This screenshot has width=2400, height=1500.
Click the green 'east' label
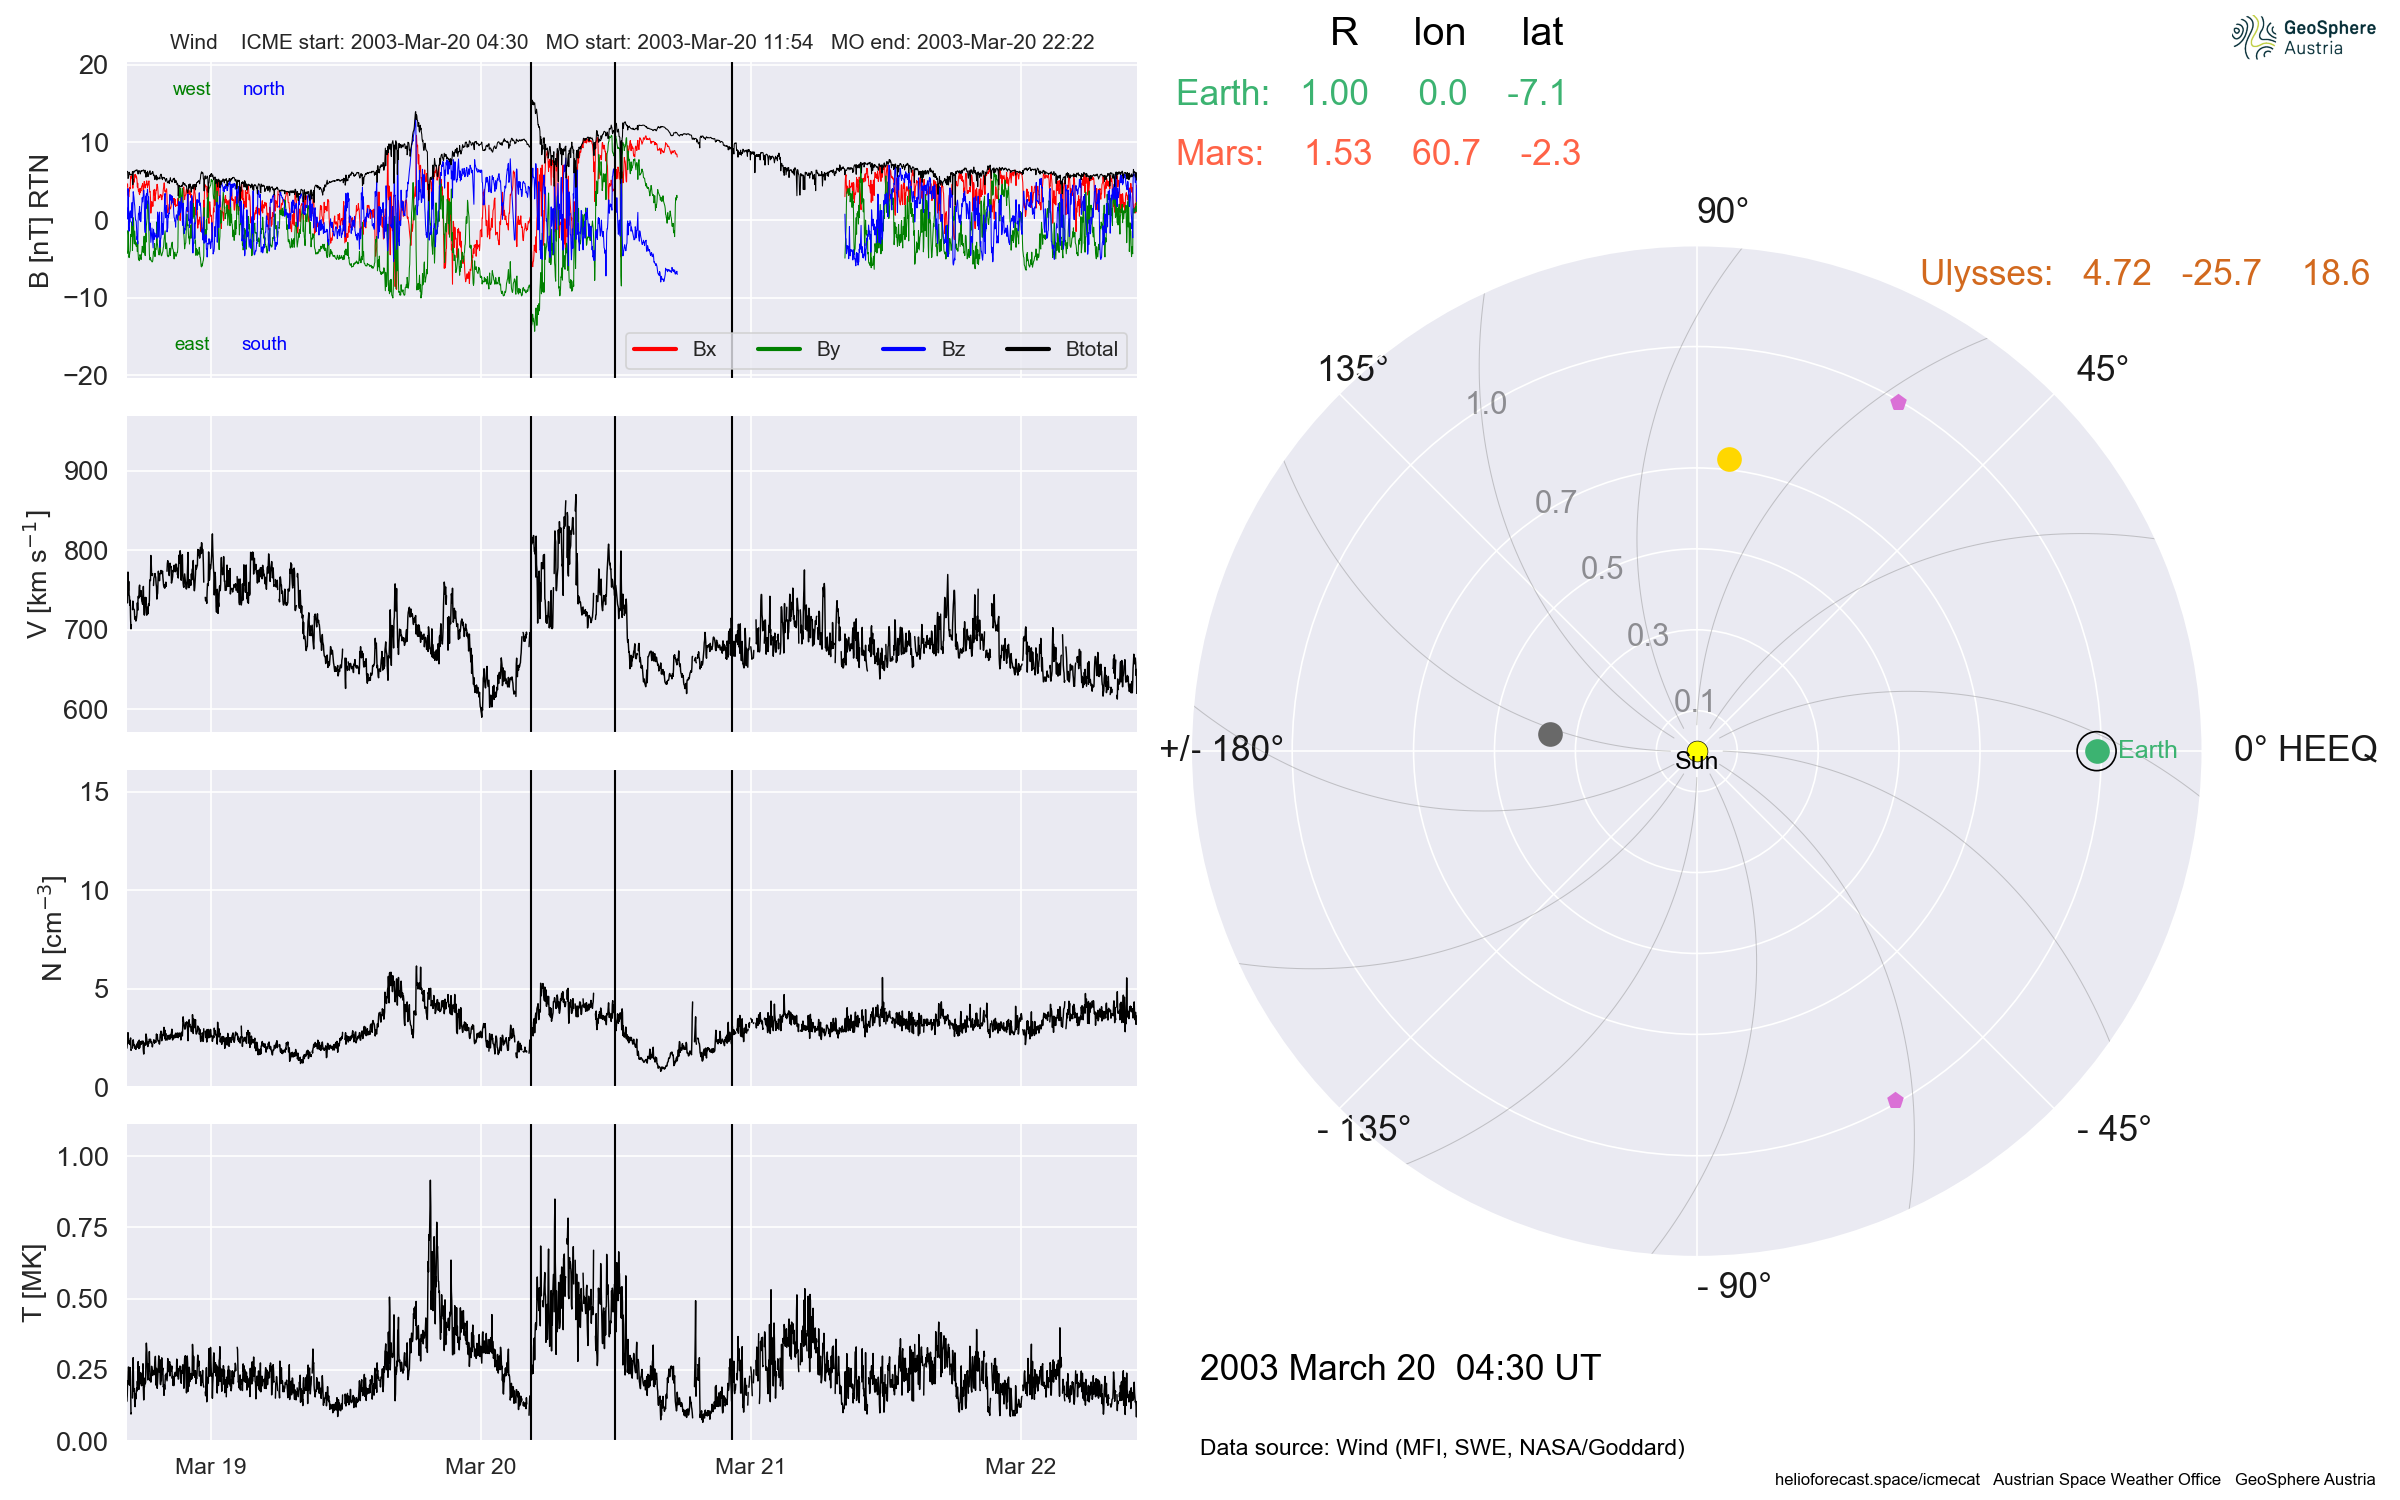pyautogui.click(x=192, y=344)
